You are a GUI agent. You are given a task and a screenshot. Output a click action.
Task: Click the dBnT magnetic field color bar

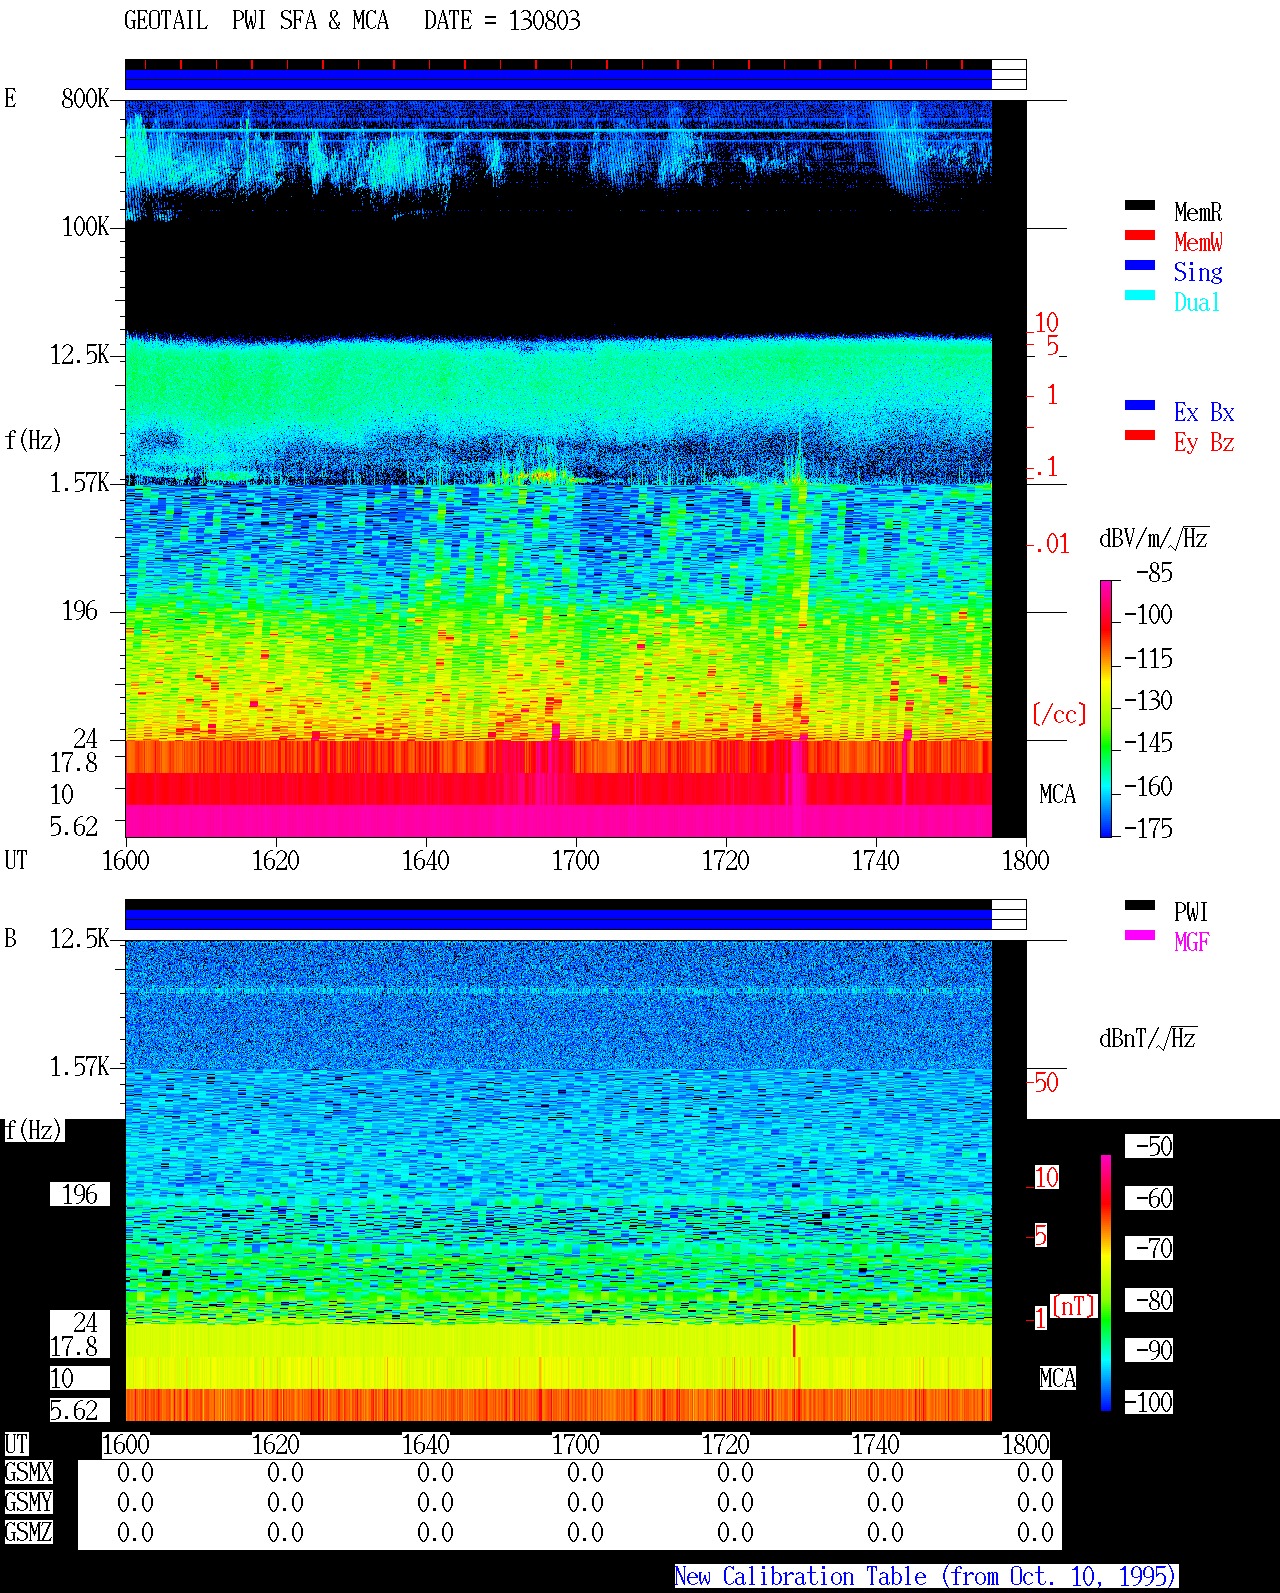pyautogui.click(x=1106, y=1283)
